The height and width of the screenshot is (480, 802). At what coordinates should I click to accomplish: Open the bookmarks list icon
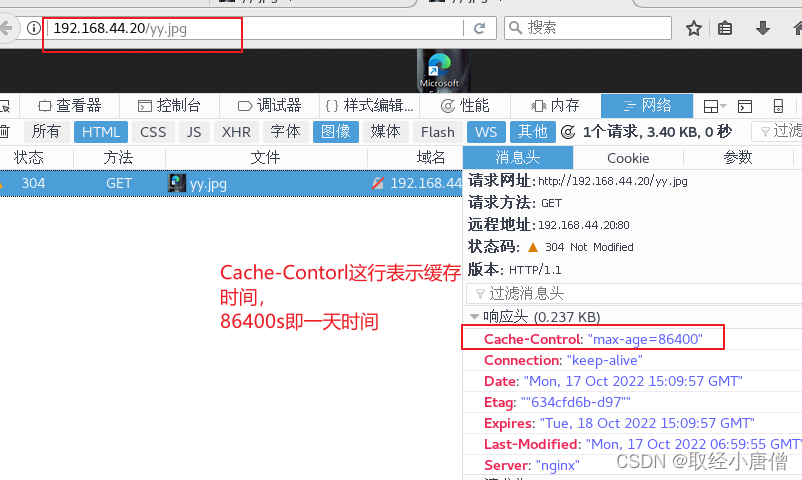click(725, 28)
